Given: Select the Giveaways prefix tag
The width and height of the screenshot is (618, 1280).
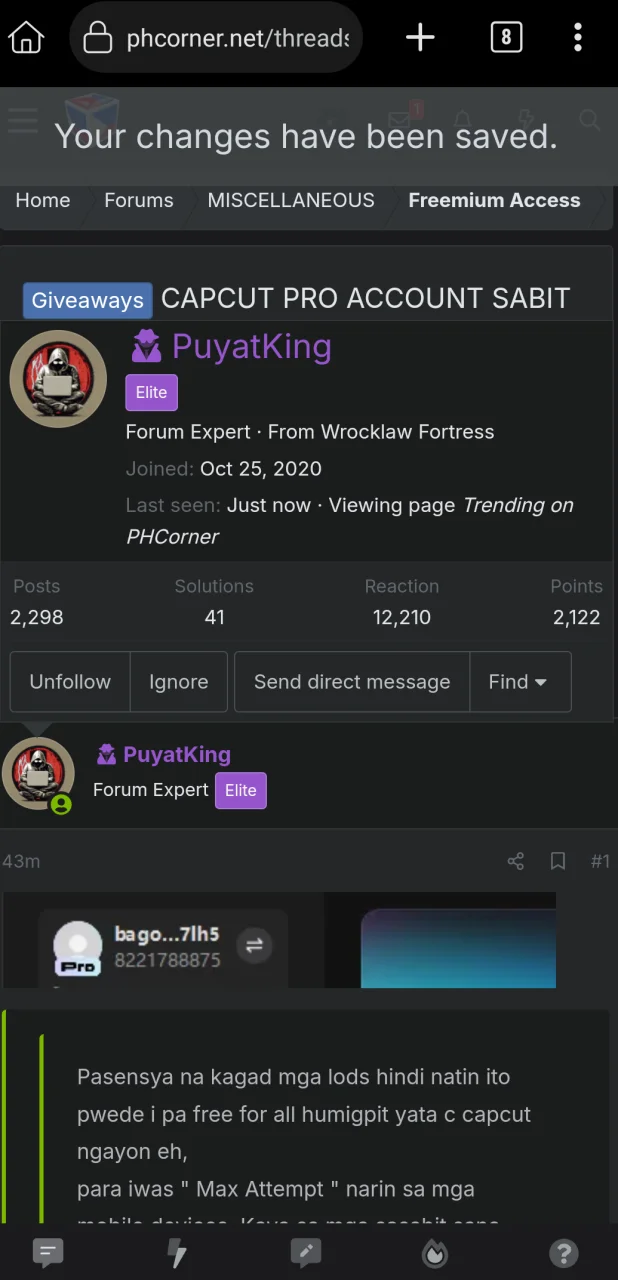Looking at the screenshot, I should click(x=87, y=300).
